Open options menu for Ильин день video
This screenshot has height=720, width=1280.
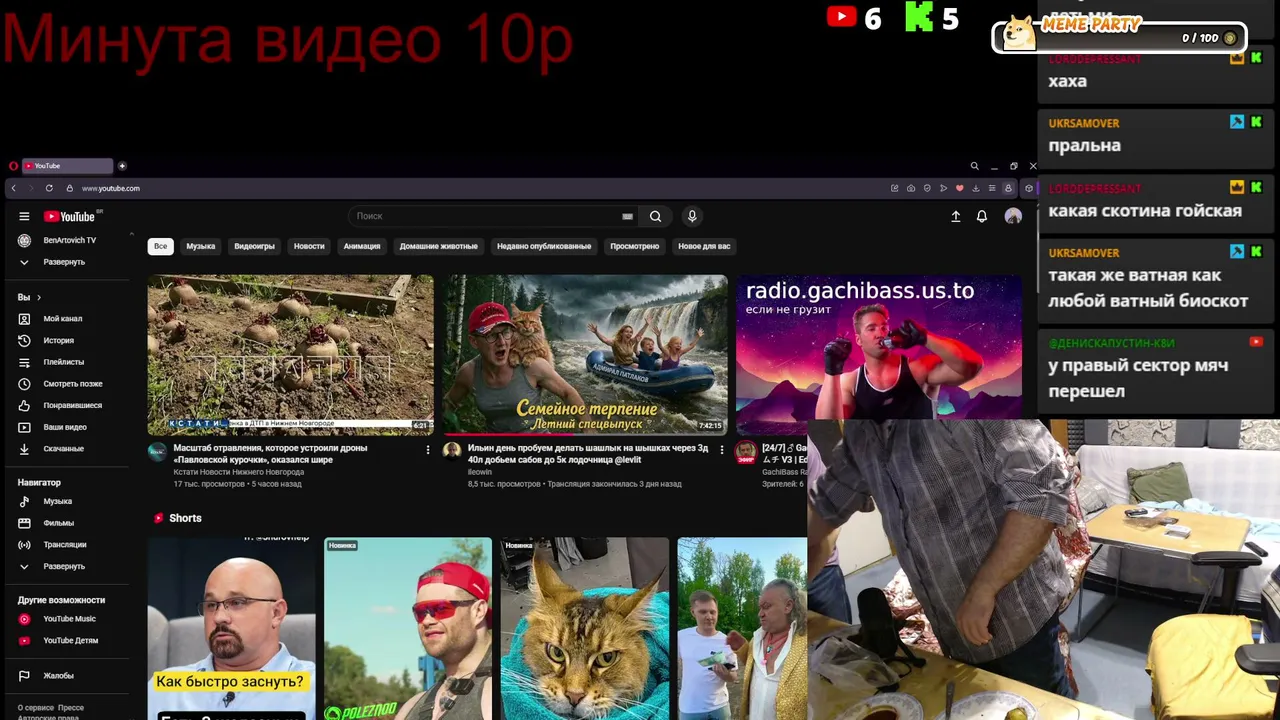722,450
